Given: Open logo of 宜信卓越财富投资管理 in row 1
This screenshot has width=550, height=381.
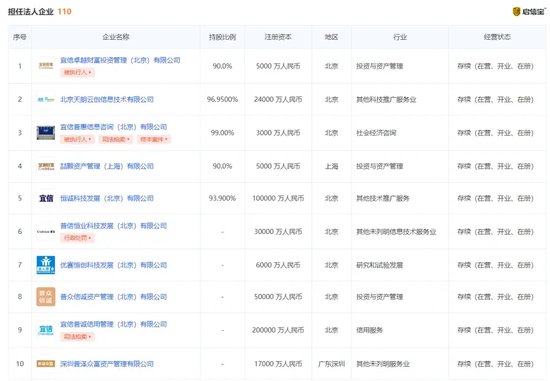Looking at the screenshot, I should click(46, 66).
